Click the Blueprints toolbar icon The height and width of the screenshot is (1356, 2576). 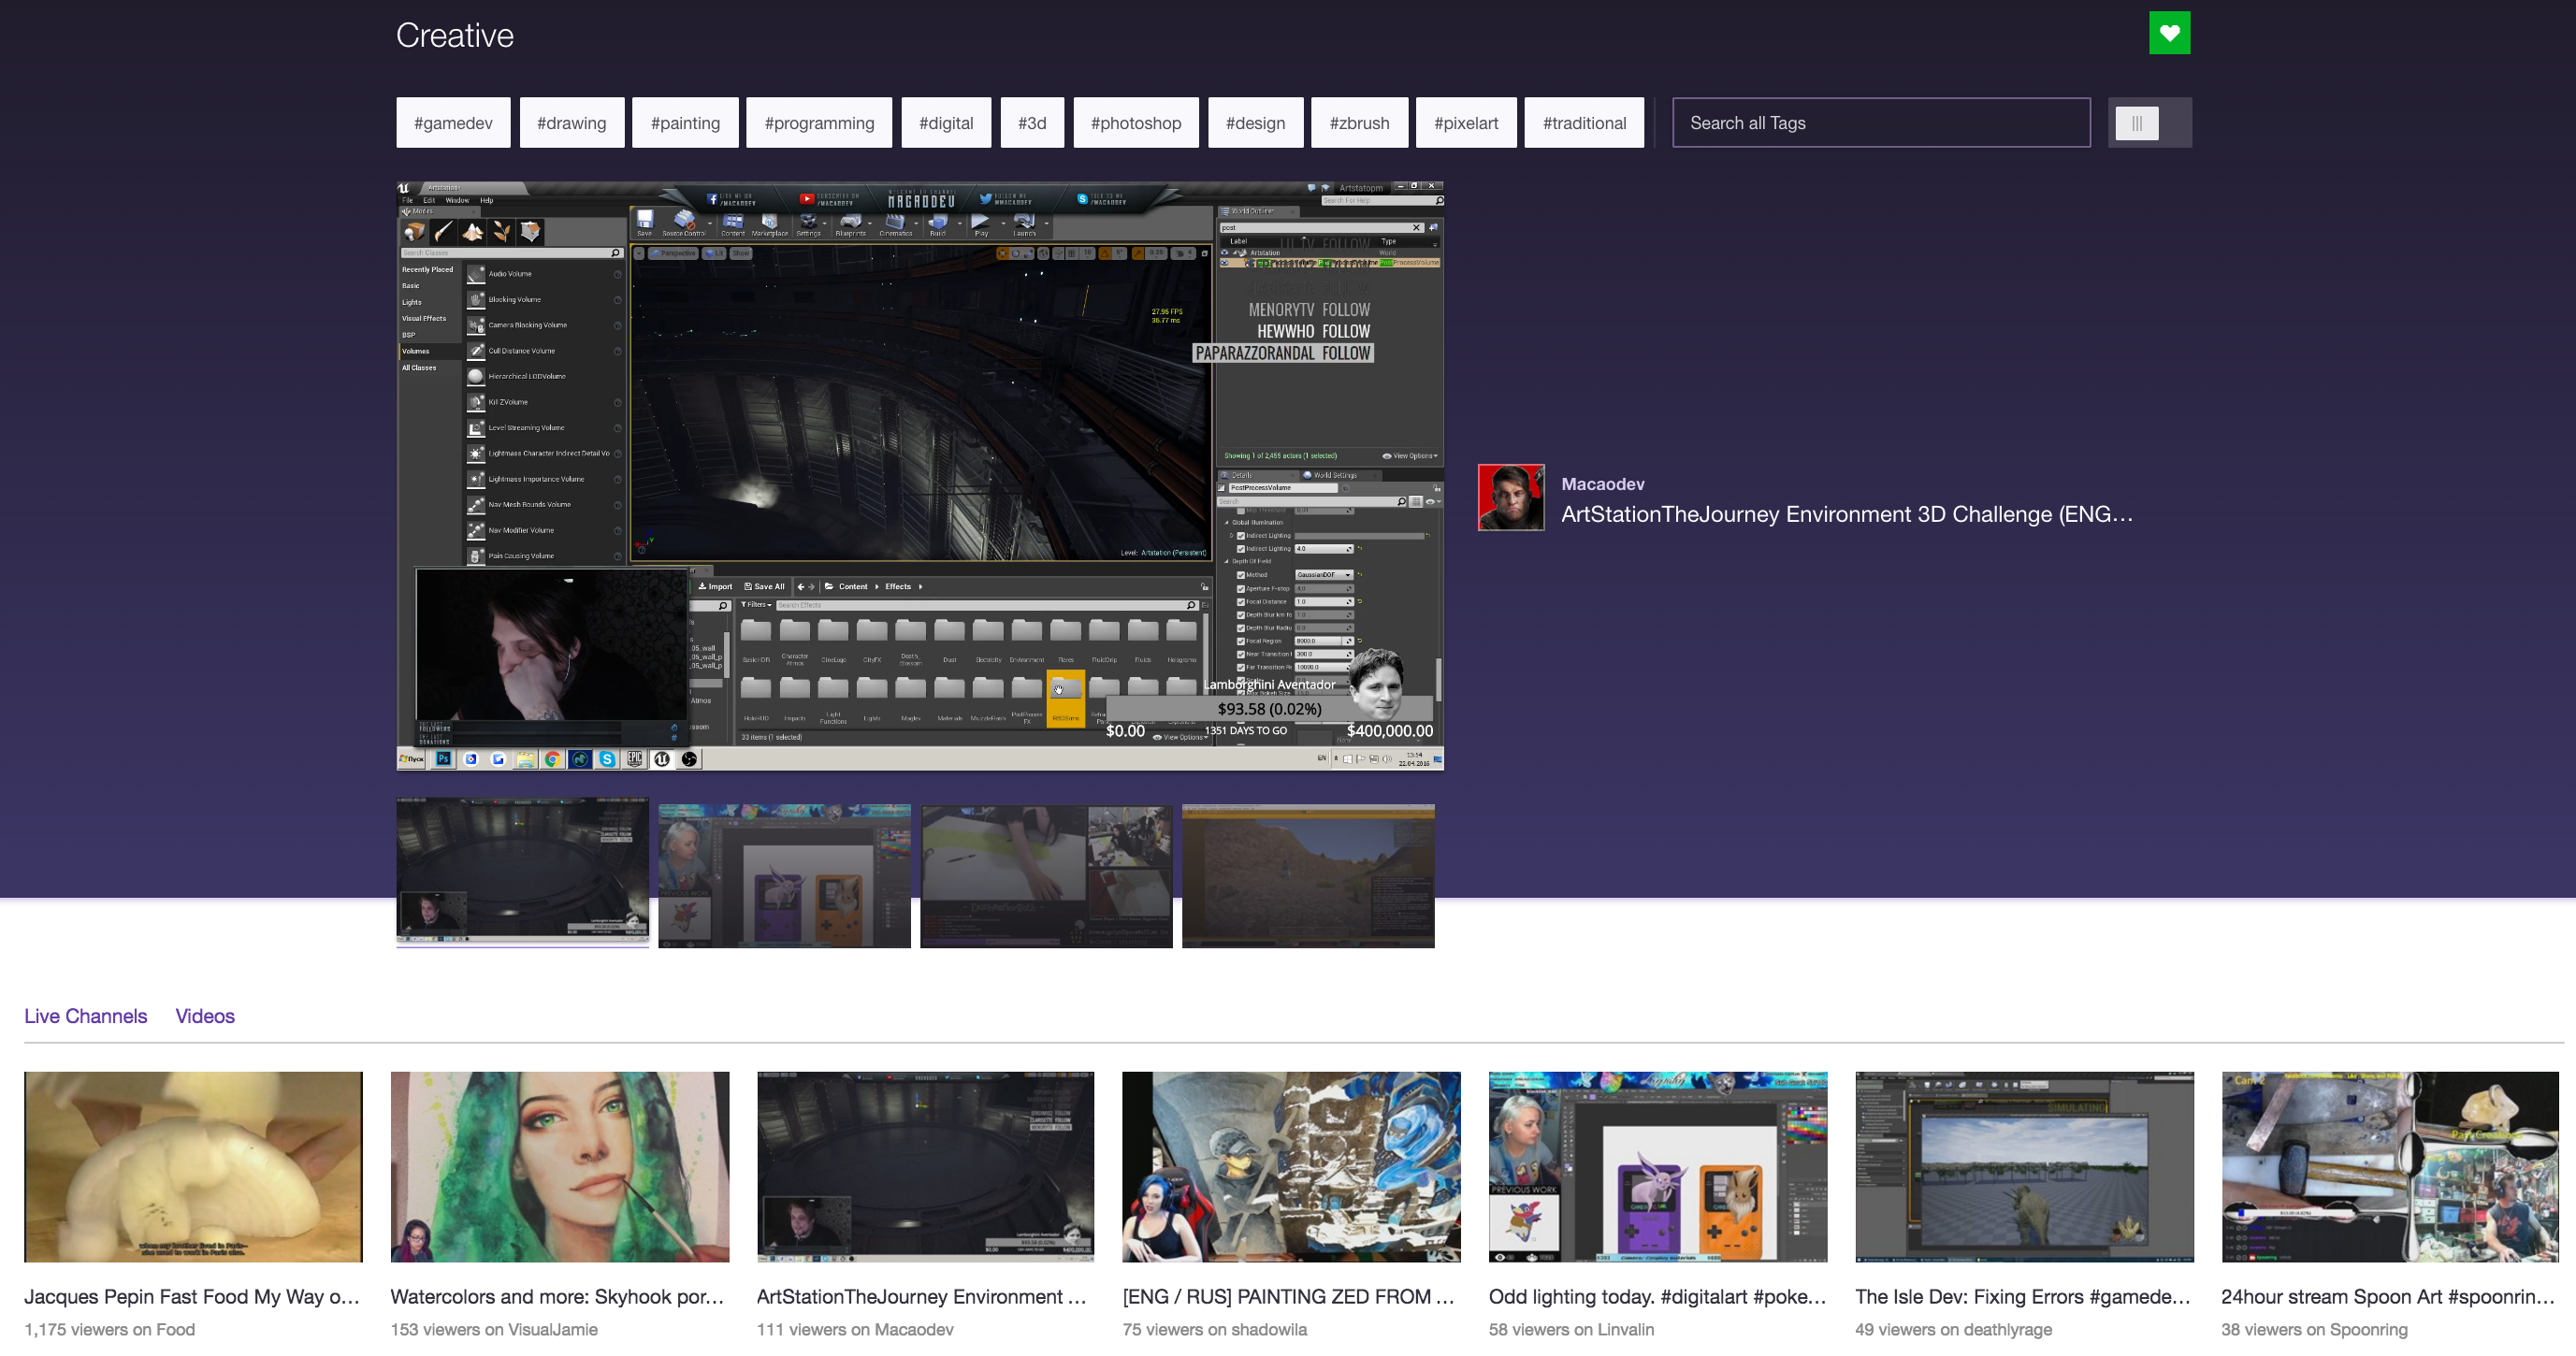[852, 222]
